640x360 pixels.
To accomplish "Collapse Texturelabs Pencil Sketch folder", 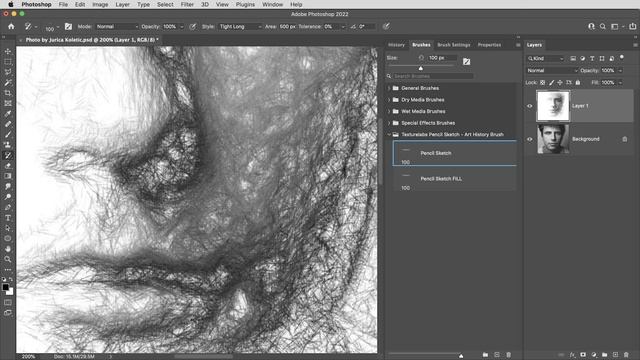I will click(389, 134).
